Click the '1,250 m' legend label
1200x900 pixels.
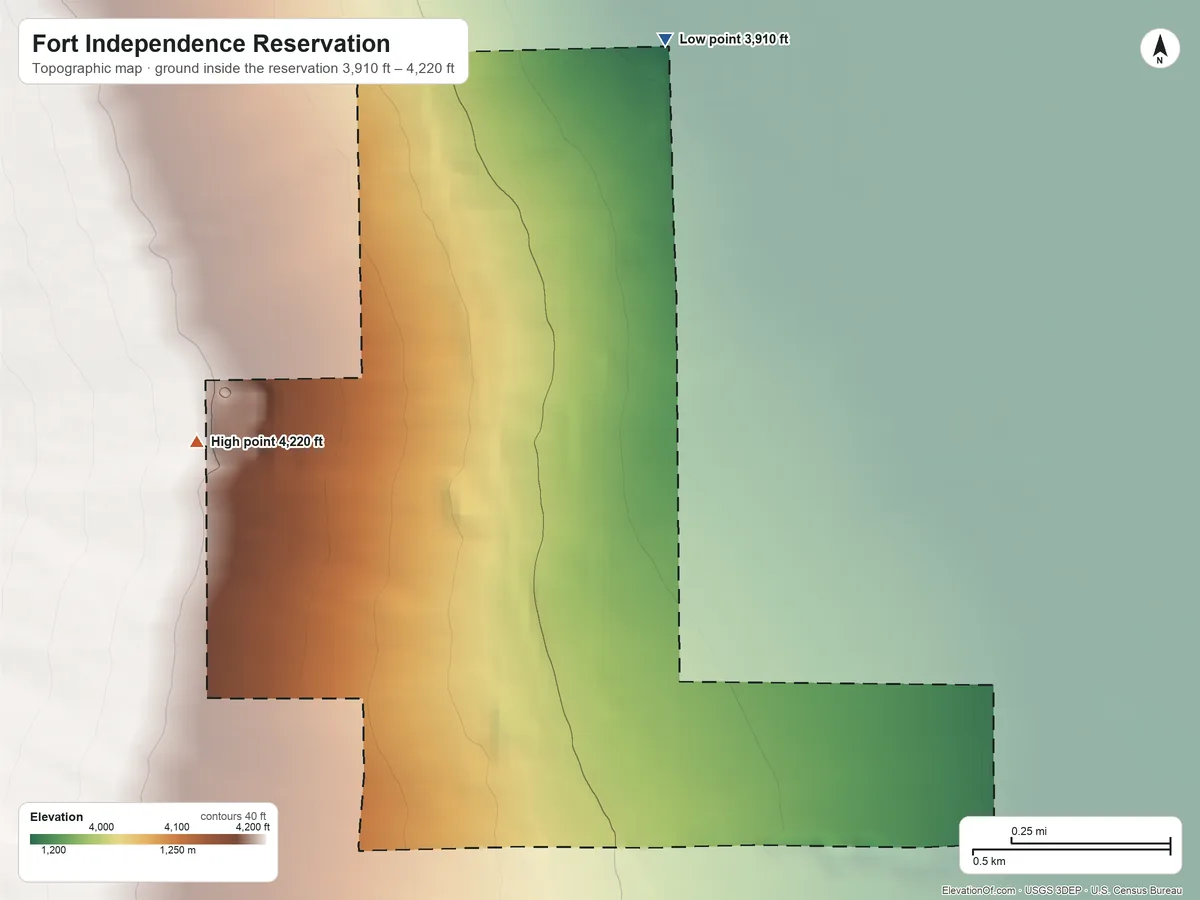coord(178,851)
